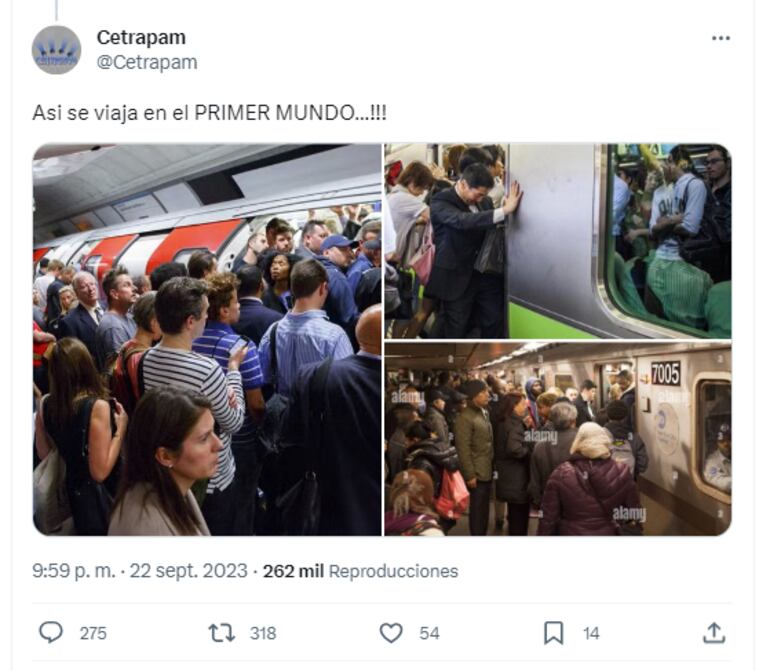Click the retweet arrows icon
Image resolution: width=770 pixels, height=671 pixels.
click(221, 633)
